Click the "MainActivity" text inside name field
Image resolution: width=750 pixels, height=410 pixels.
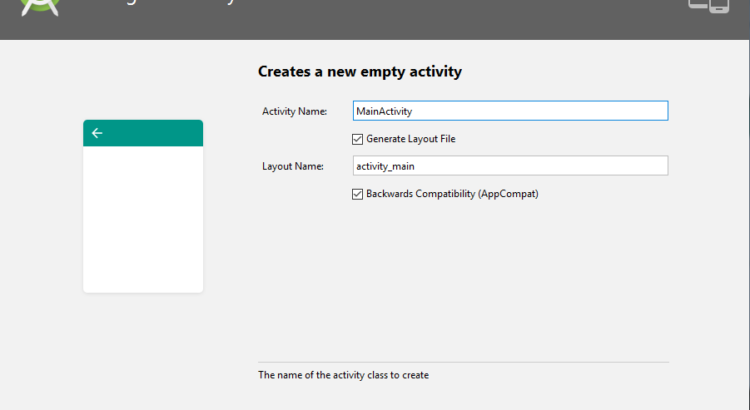click(384, 111)
